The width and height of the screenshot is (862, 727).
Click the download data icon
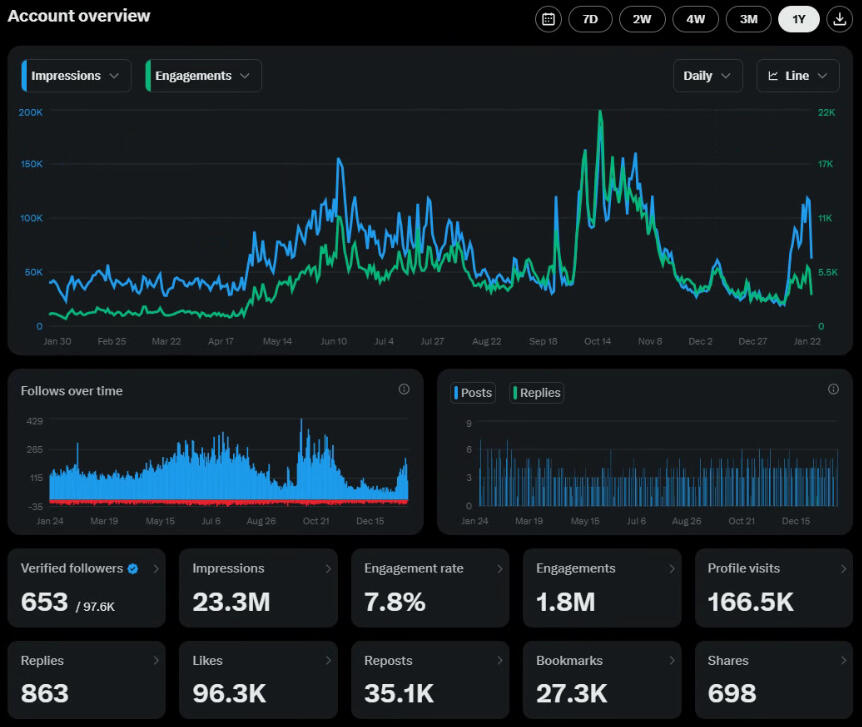pos(839,19)
